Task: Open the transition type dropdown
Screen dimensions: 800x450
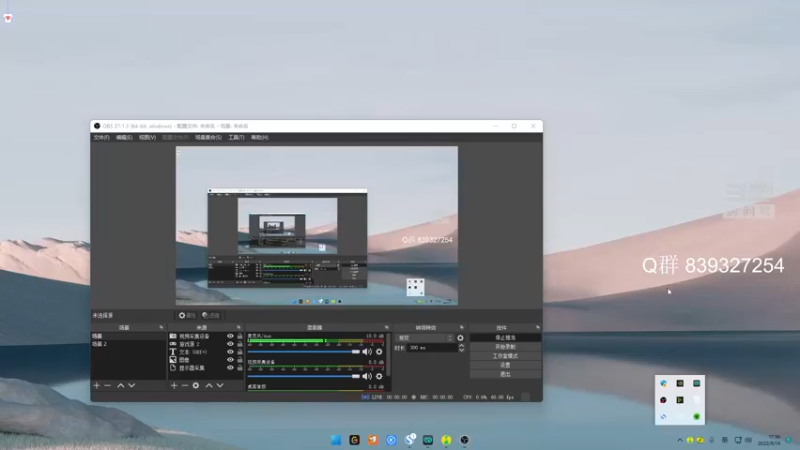Action: [x=424, y=338]
